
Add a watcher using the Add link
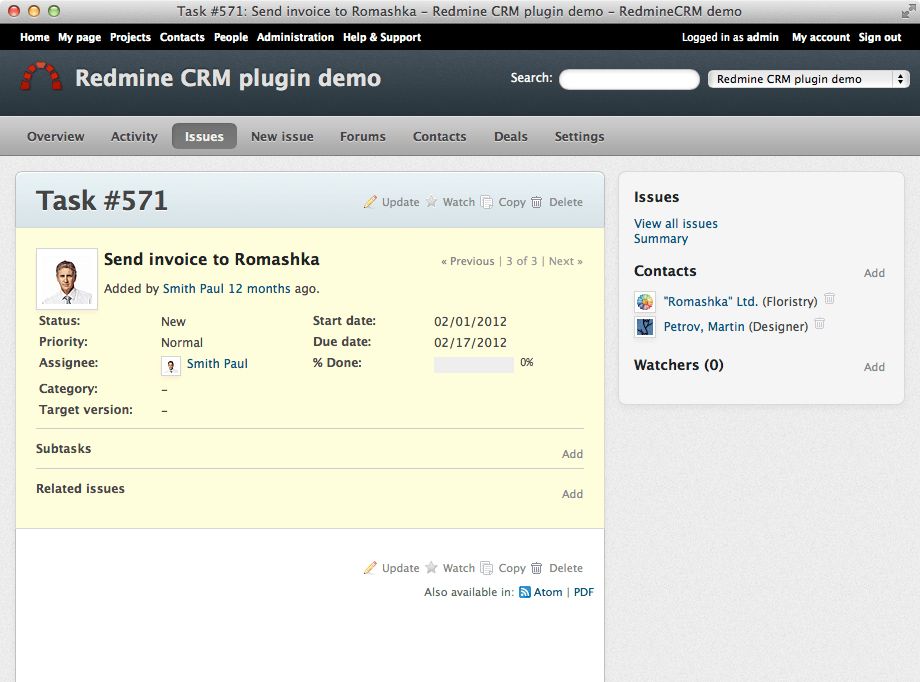tap(874, 367)
